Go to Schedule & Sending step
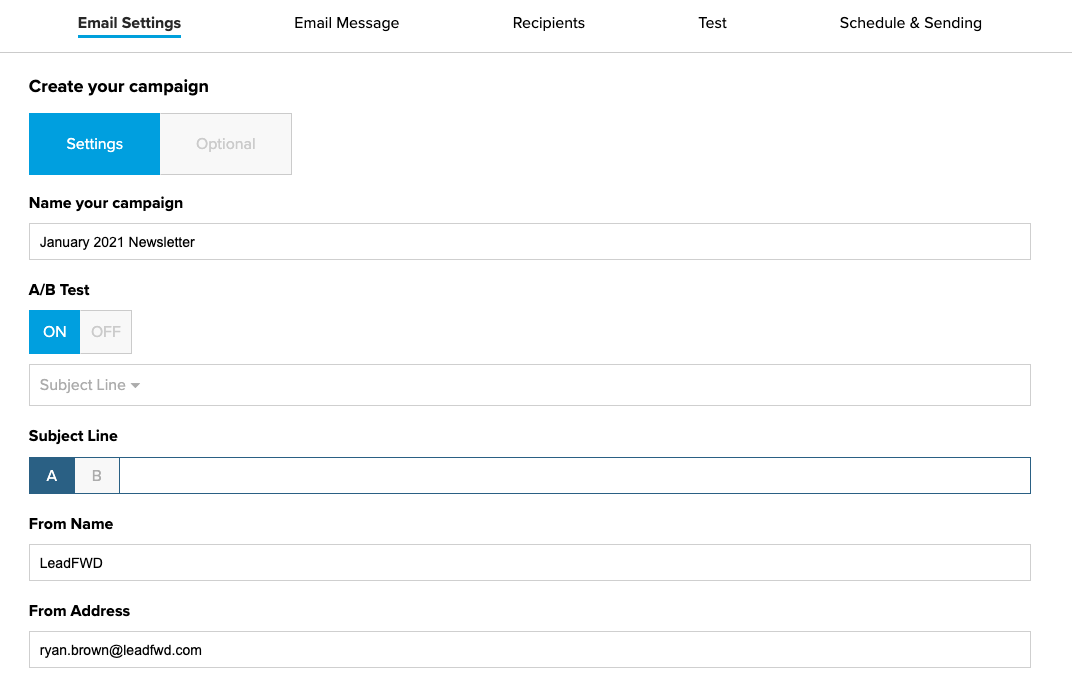1072x680 pixels. pos(911,23)
